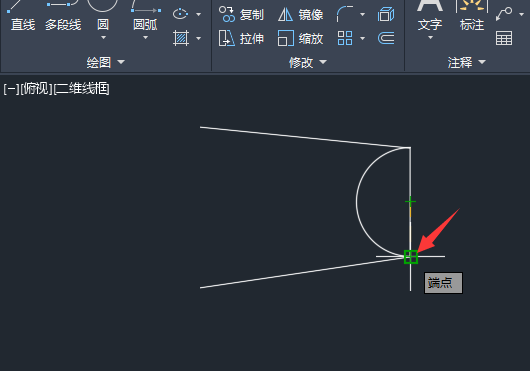The image size is (530, 371).
Task: Select the 直线 (Line) tool
Action: (x=22, y=17)
